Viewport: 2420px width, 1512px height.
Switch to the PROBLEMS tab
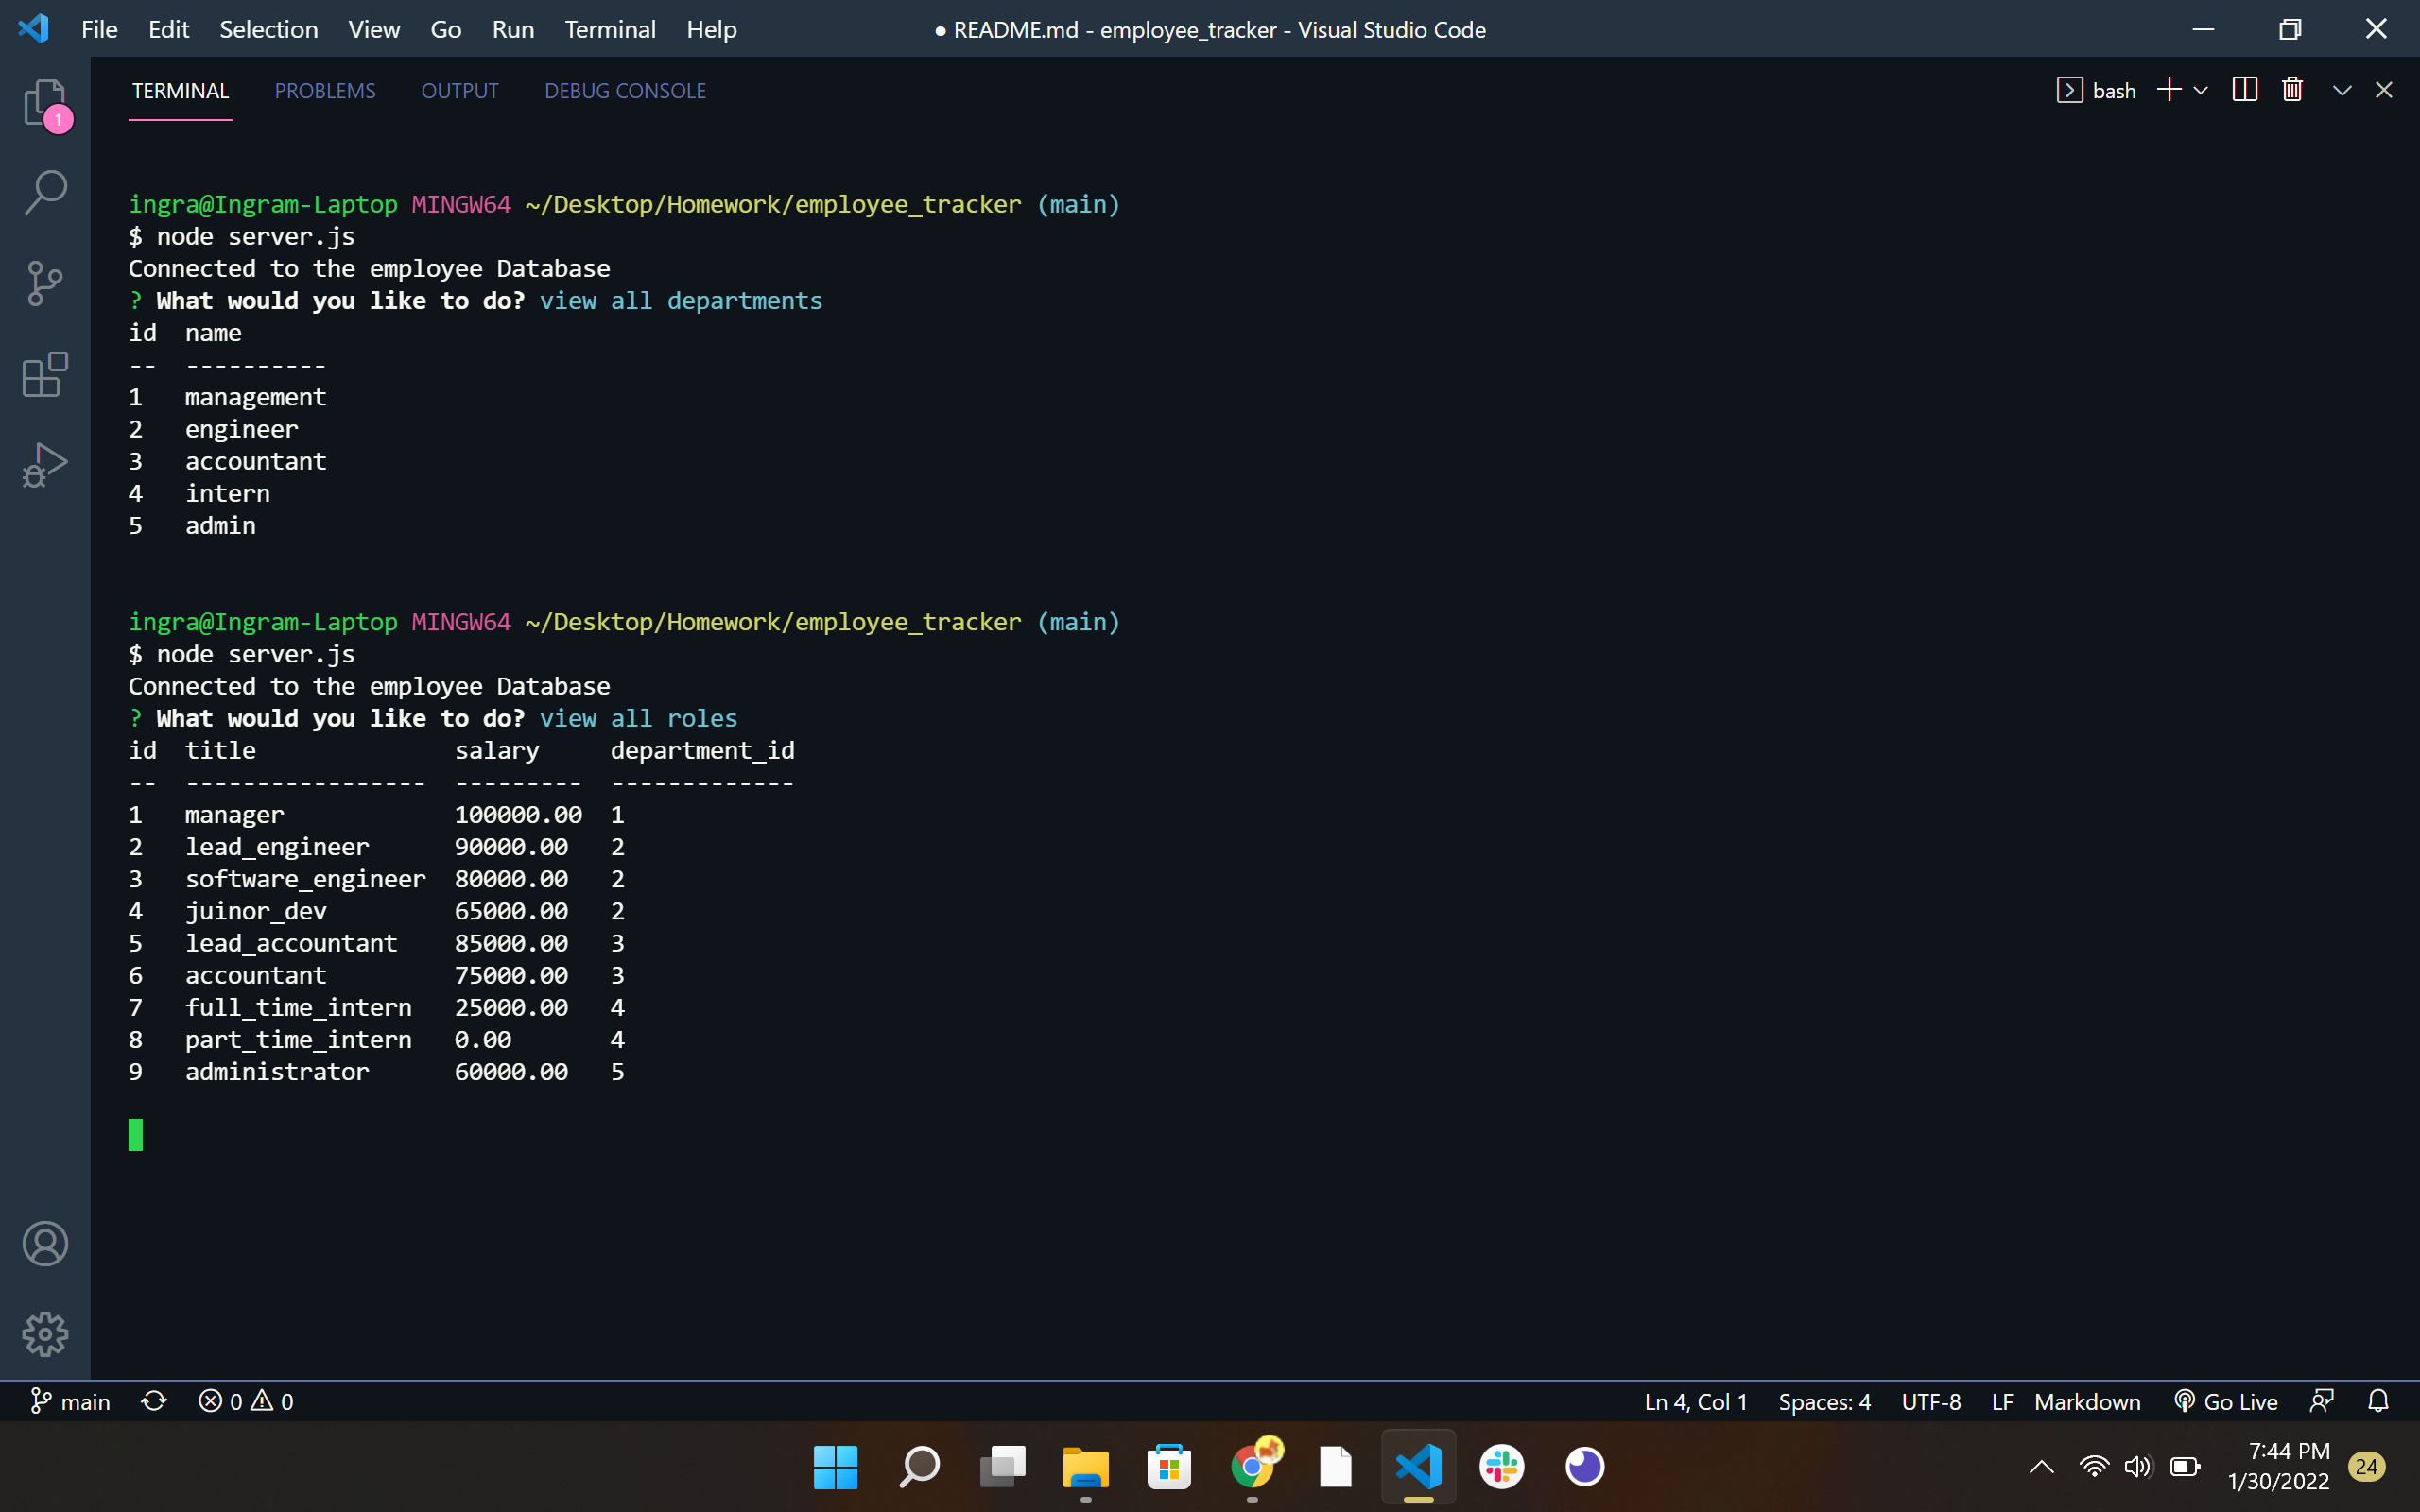[x=325, y=90]
